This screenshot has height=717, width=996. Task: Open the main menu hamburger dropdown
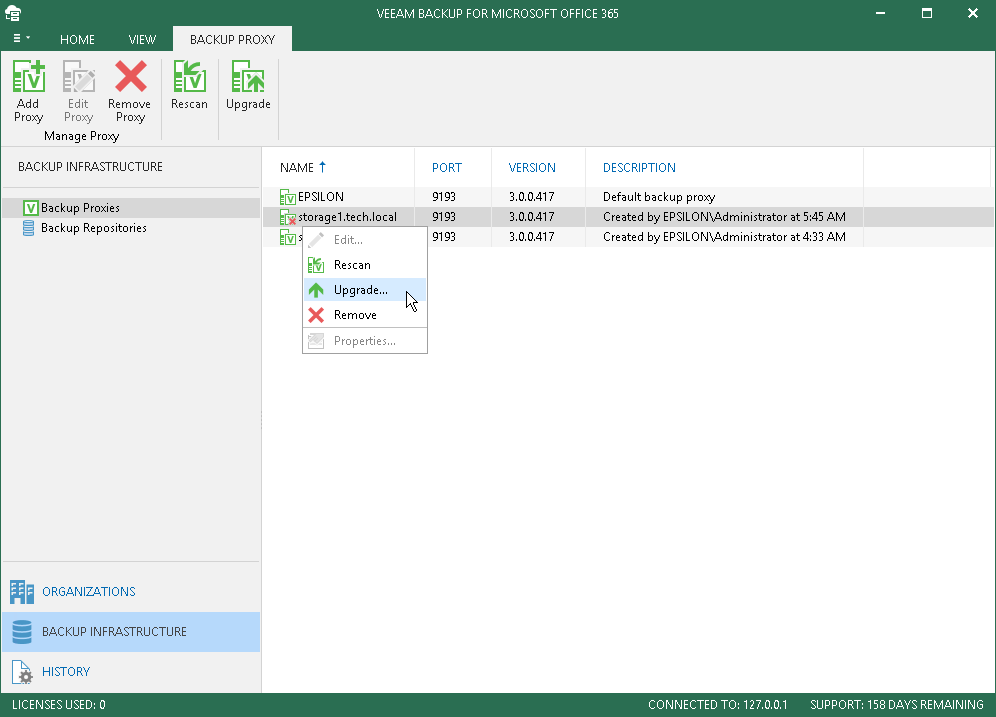pyautogui.click(x=21, y=39)
